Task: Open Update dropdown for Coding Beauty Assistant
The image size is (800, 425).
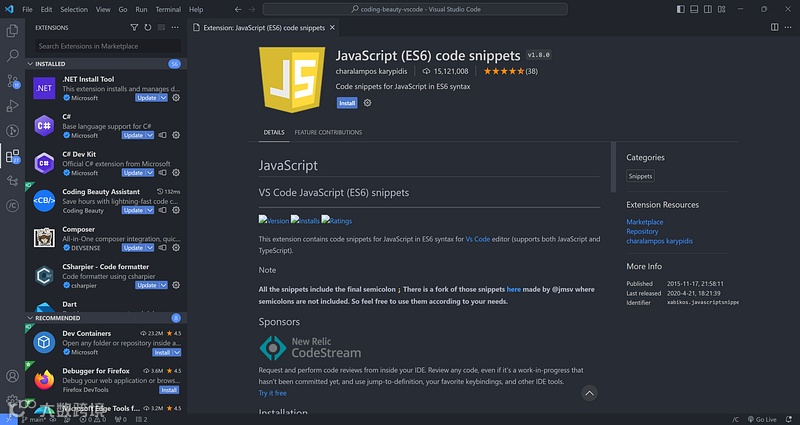Action: tap(150, 210)
